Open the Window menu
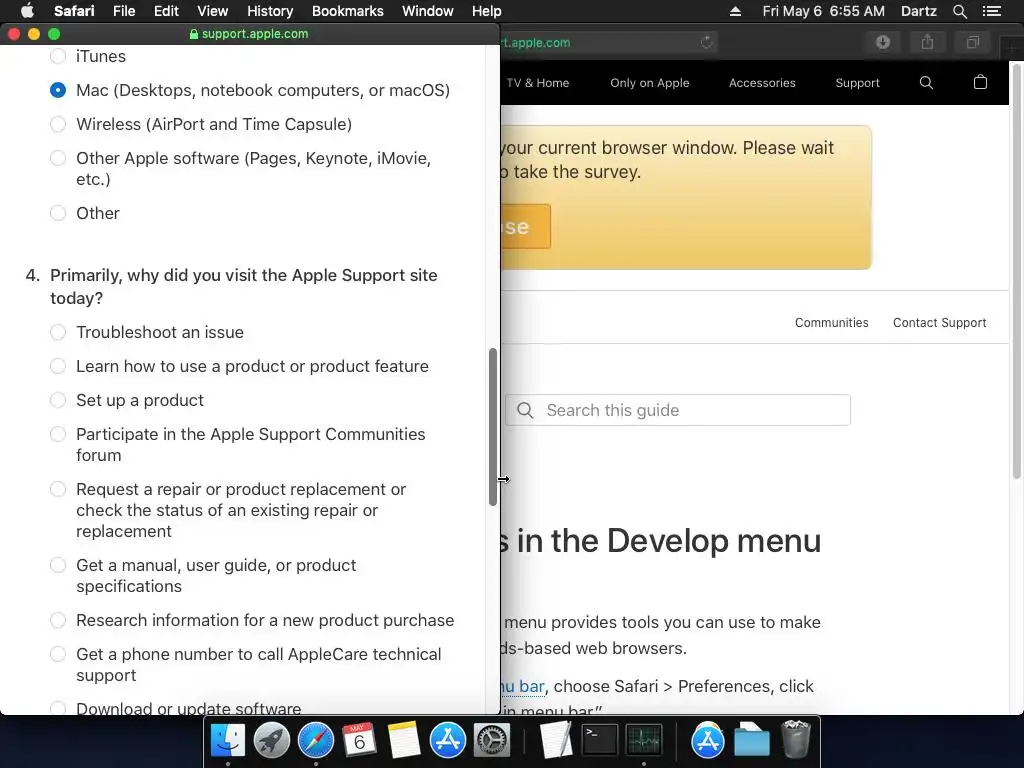The width and height of the screenshot is (1024, 768). [428, 11]
